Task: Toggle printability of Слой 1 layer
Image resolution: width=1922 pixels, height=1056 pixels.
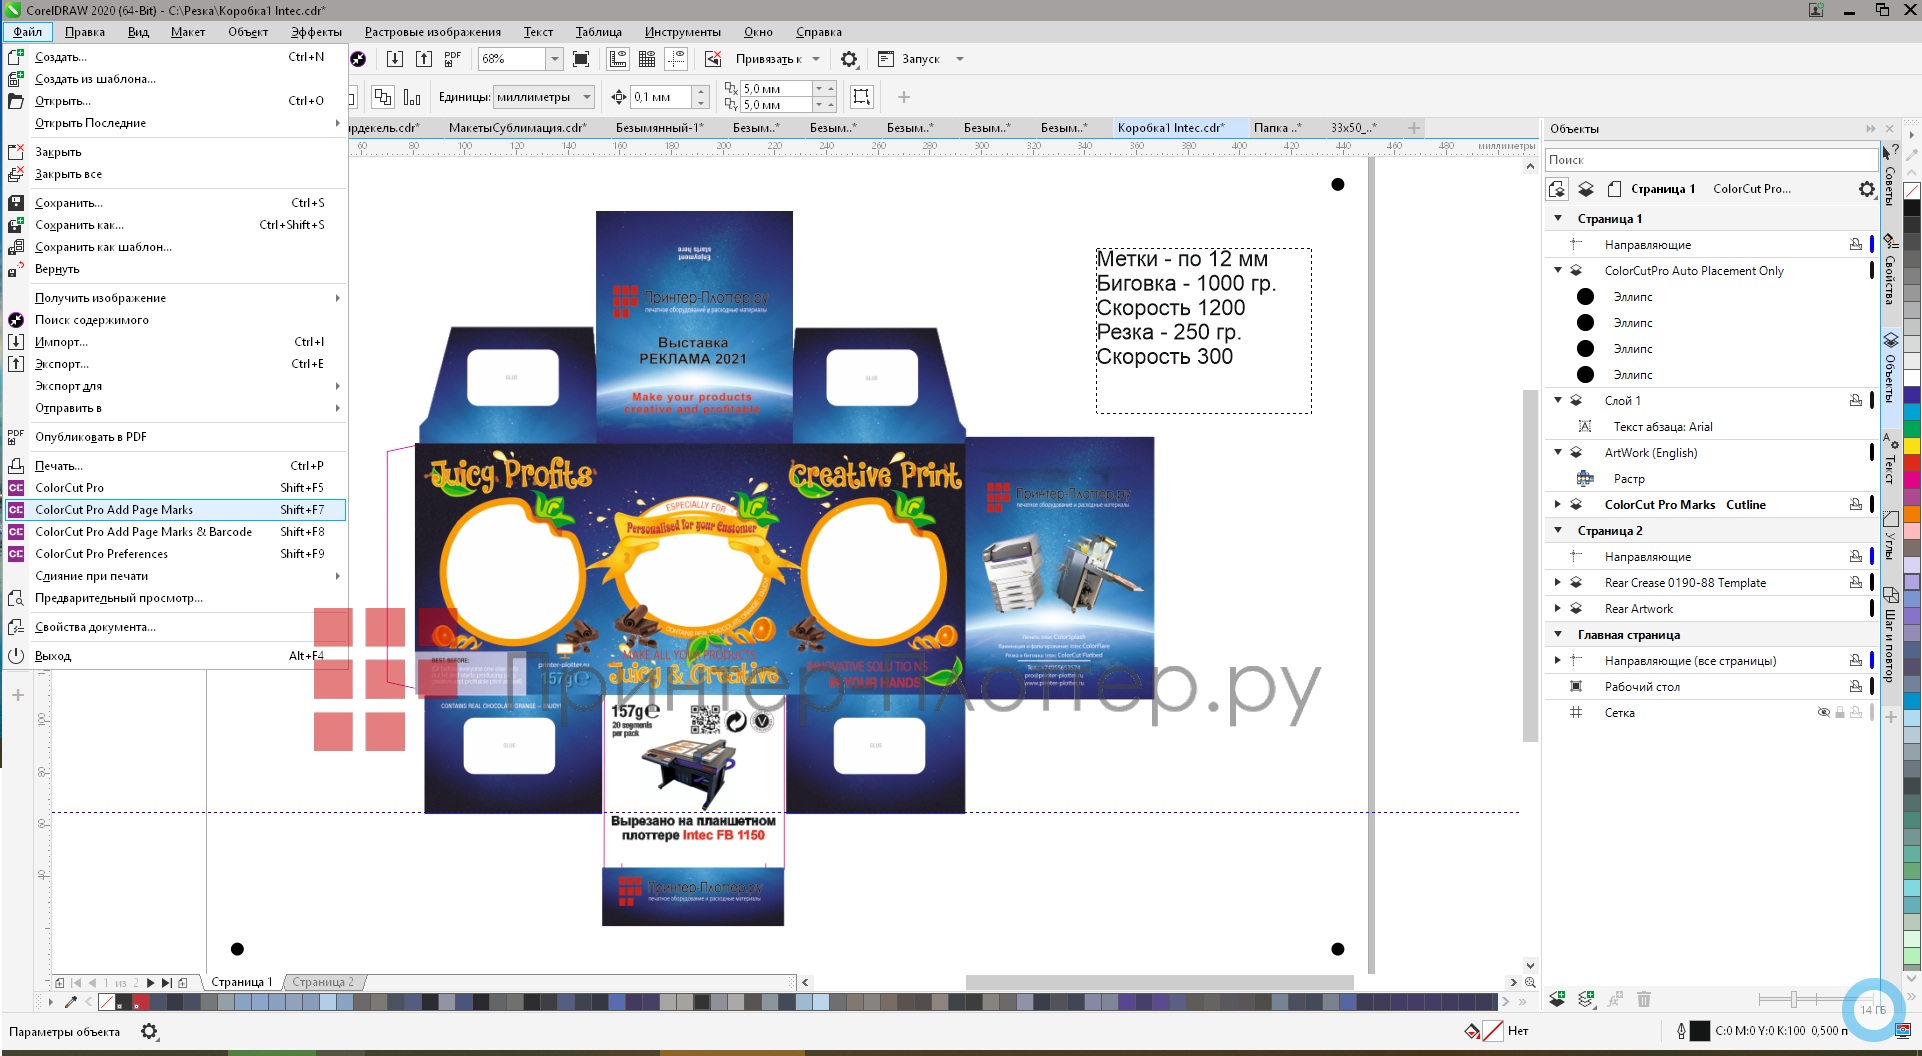Action: coord(1856,400)
